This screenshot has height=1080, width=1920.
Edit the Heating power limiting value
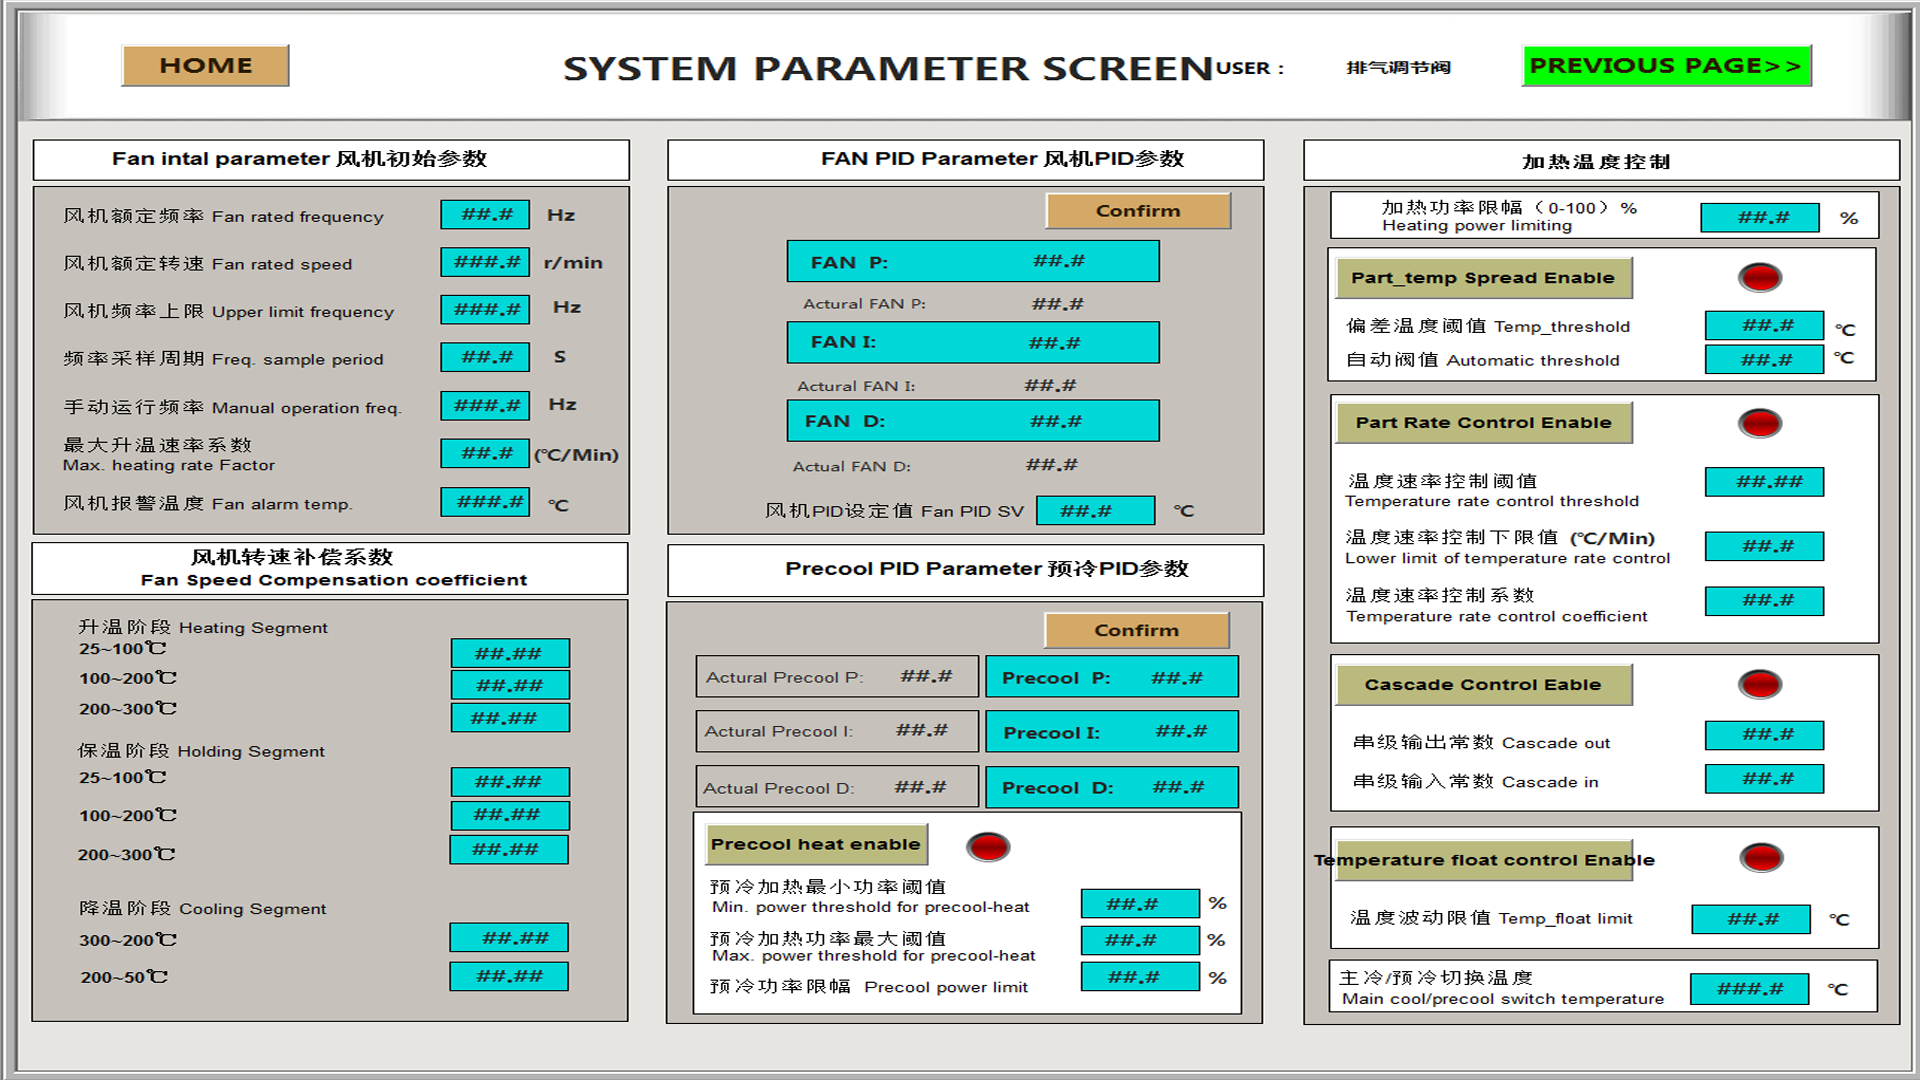[1759, 218]
